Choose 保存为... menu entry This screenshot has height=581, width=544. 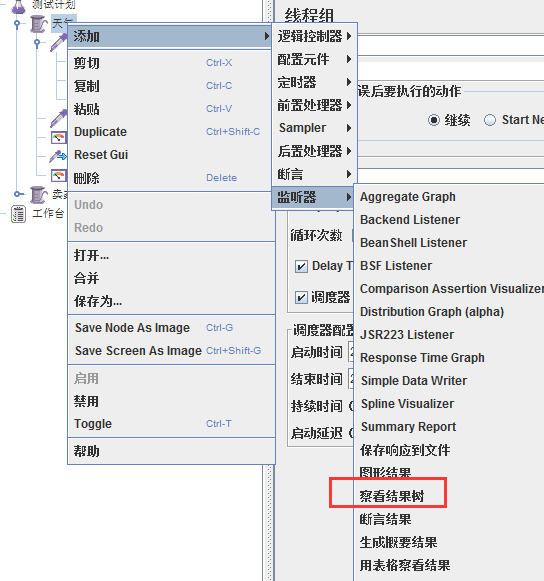(171, 301)
